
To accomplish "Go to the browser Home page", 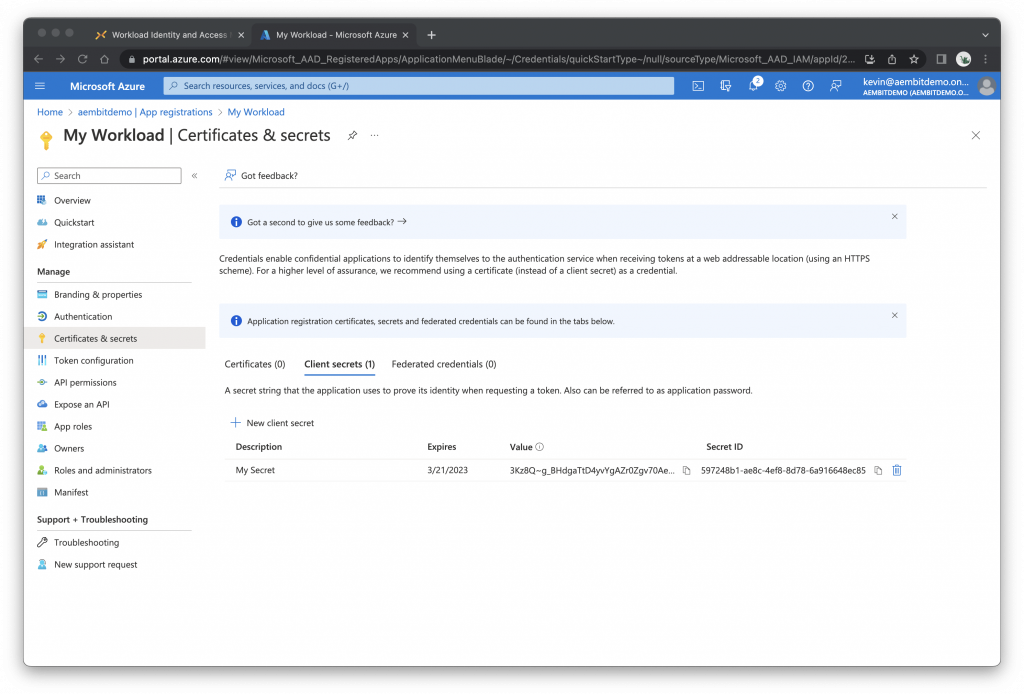I will click(x=104, y=59).
